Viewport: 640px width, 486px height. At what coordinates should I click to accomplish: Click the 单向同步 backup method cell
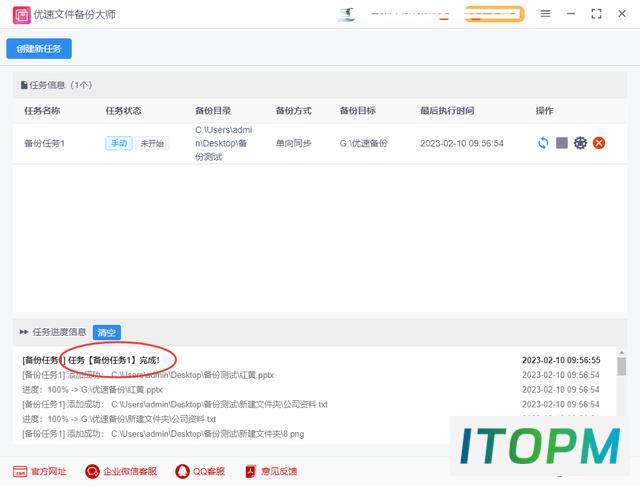point(293,143)
